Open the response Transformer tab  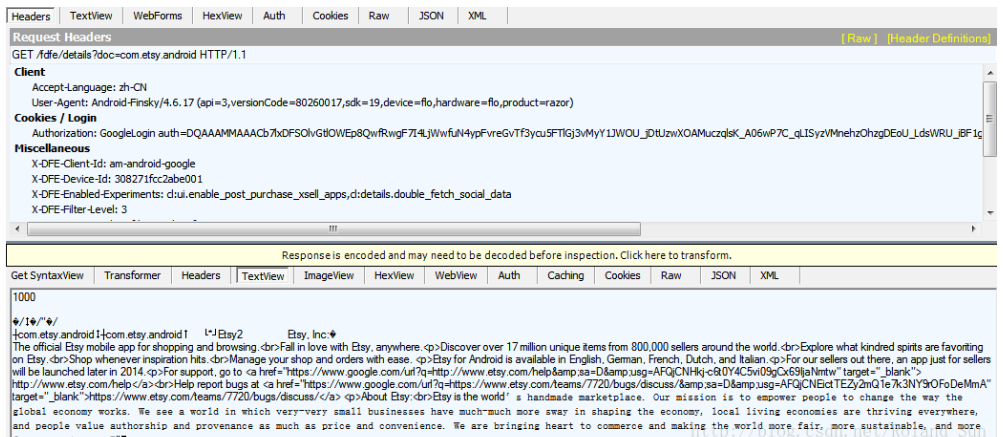pyautogui.click(x=132, y=276)
